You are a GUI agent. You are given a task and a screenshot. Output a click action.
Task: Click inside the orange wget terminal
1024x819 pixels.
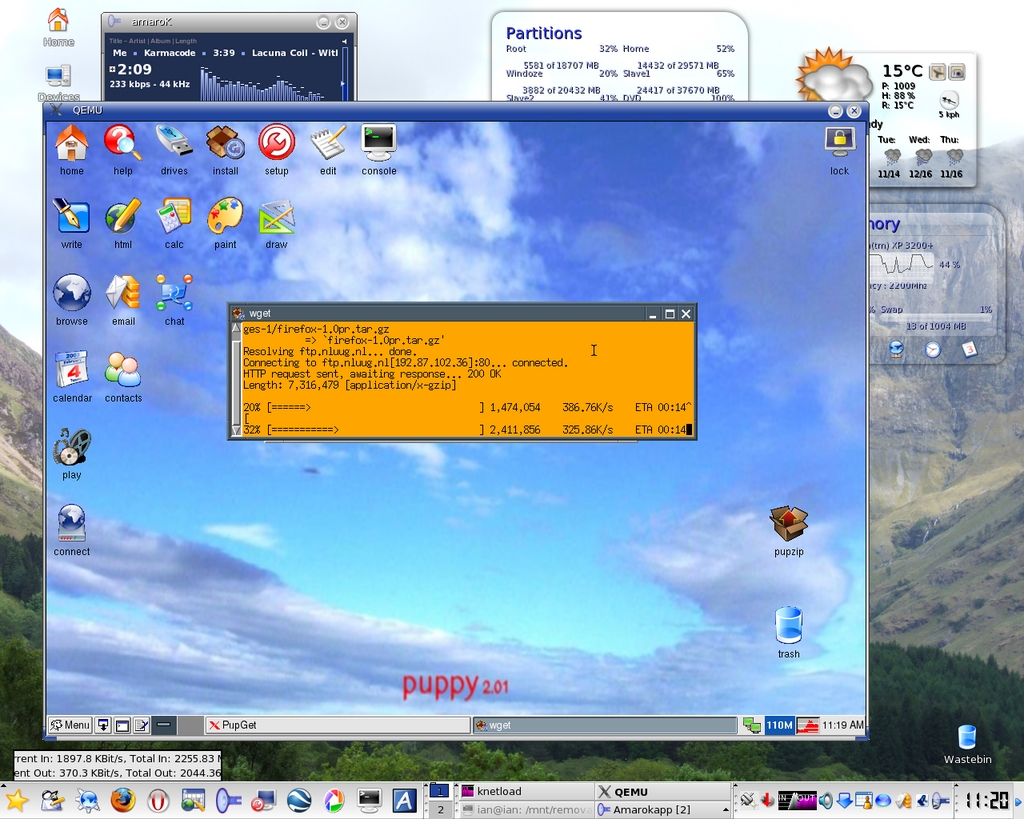tap(468, 379)
